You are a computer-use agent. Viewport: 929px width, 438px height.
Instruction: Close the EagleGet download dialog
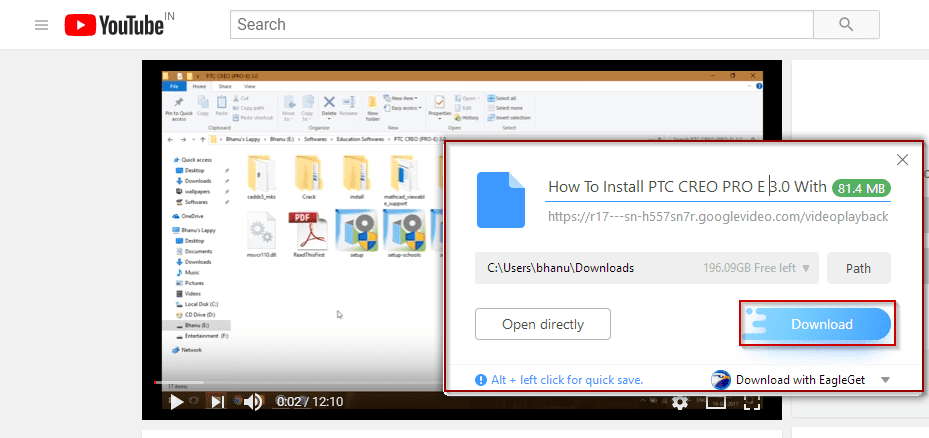coord(902,159)
